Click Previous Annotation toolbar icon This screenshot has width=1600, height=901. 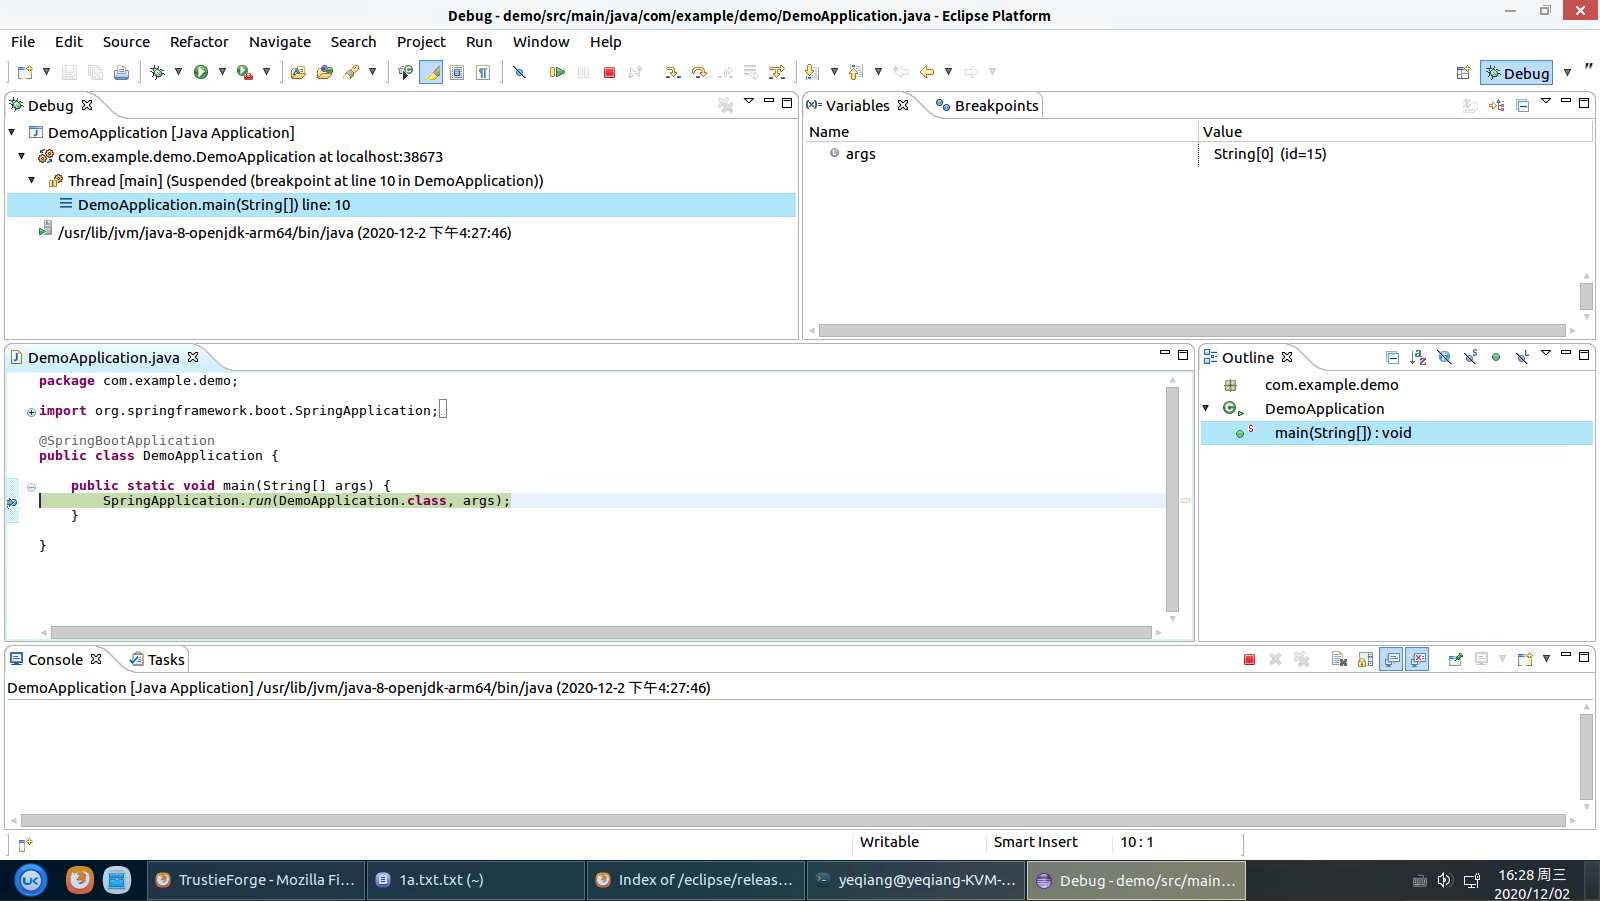856,72
